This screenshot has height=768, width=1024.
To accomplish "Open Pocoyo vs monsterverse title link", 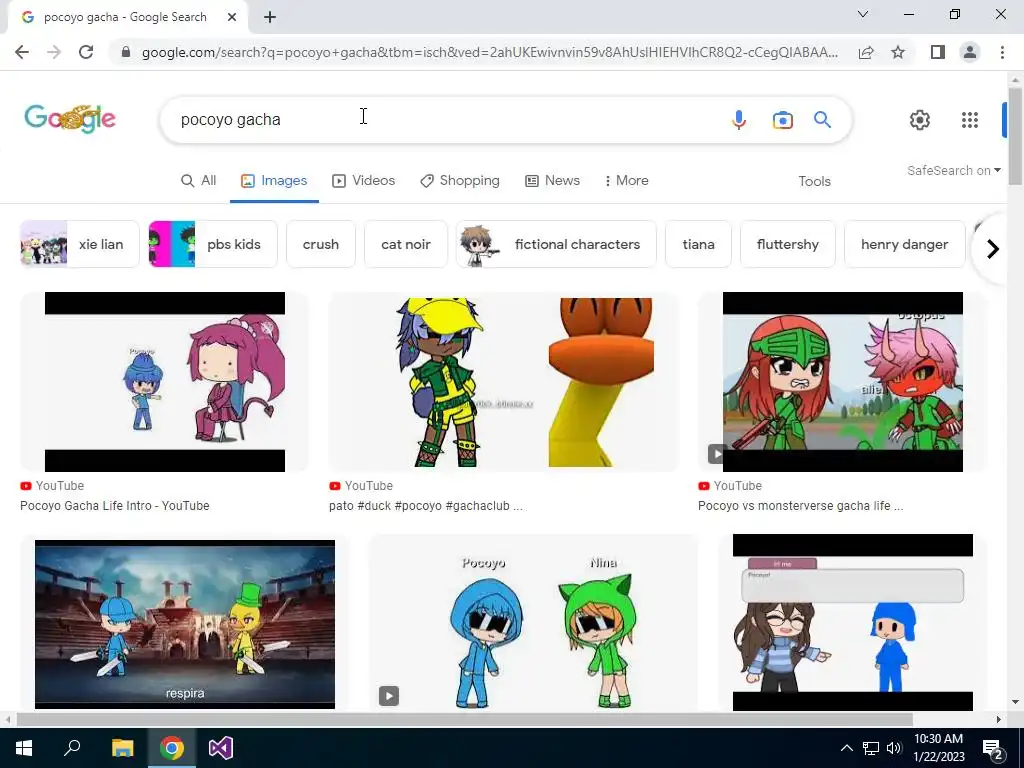I will tap(801, 505).
